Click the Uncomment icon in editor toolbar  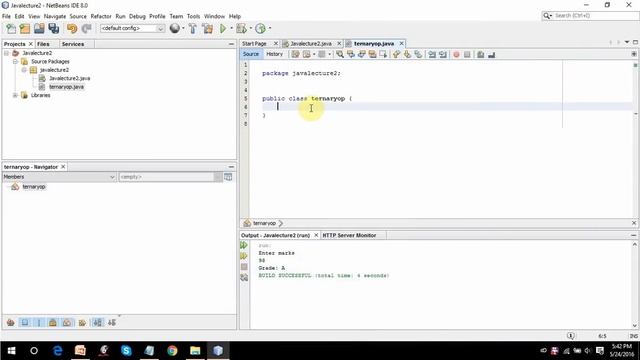coord(491,54)
